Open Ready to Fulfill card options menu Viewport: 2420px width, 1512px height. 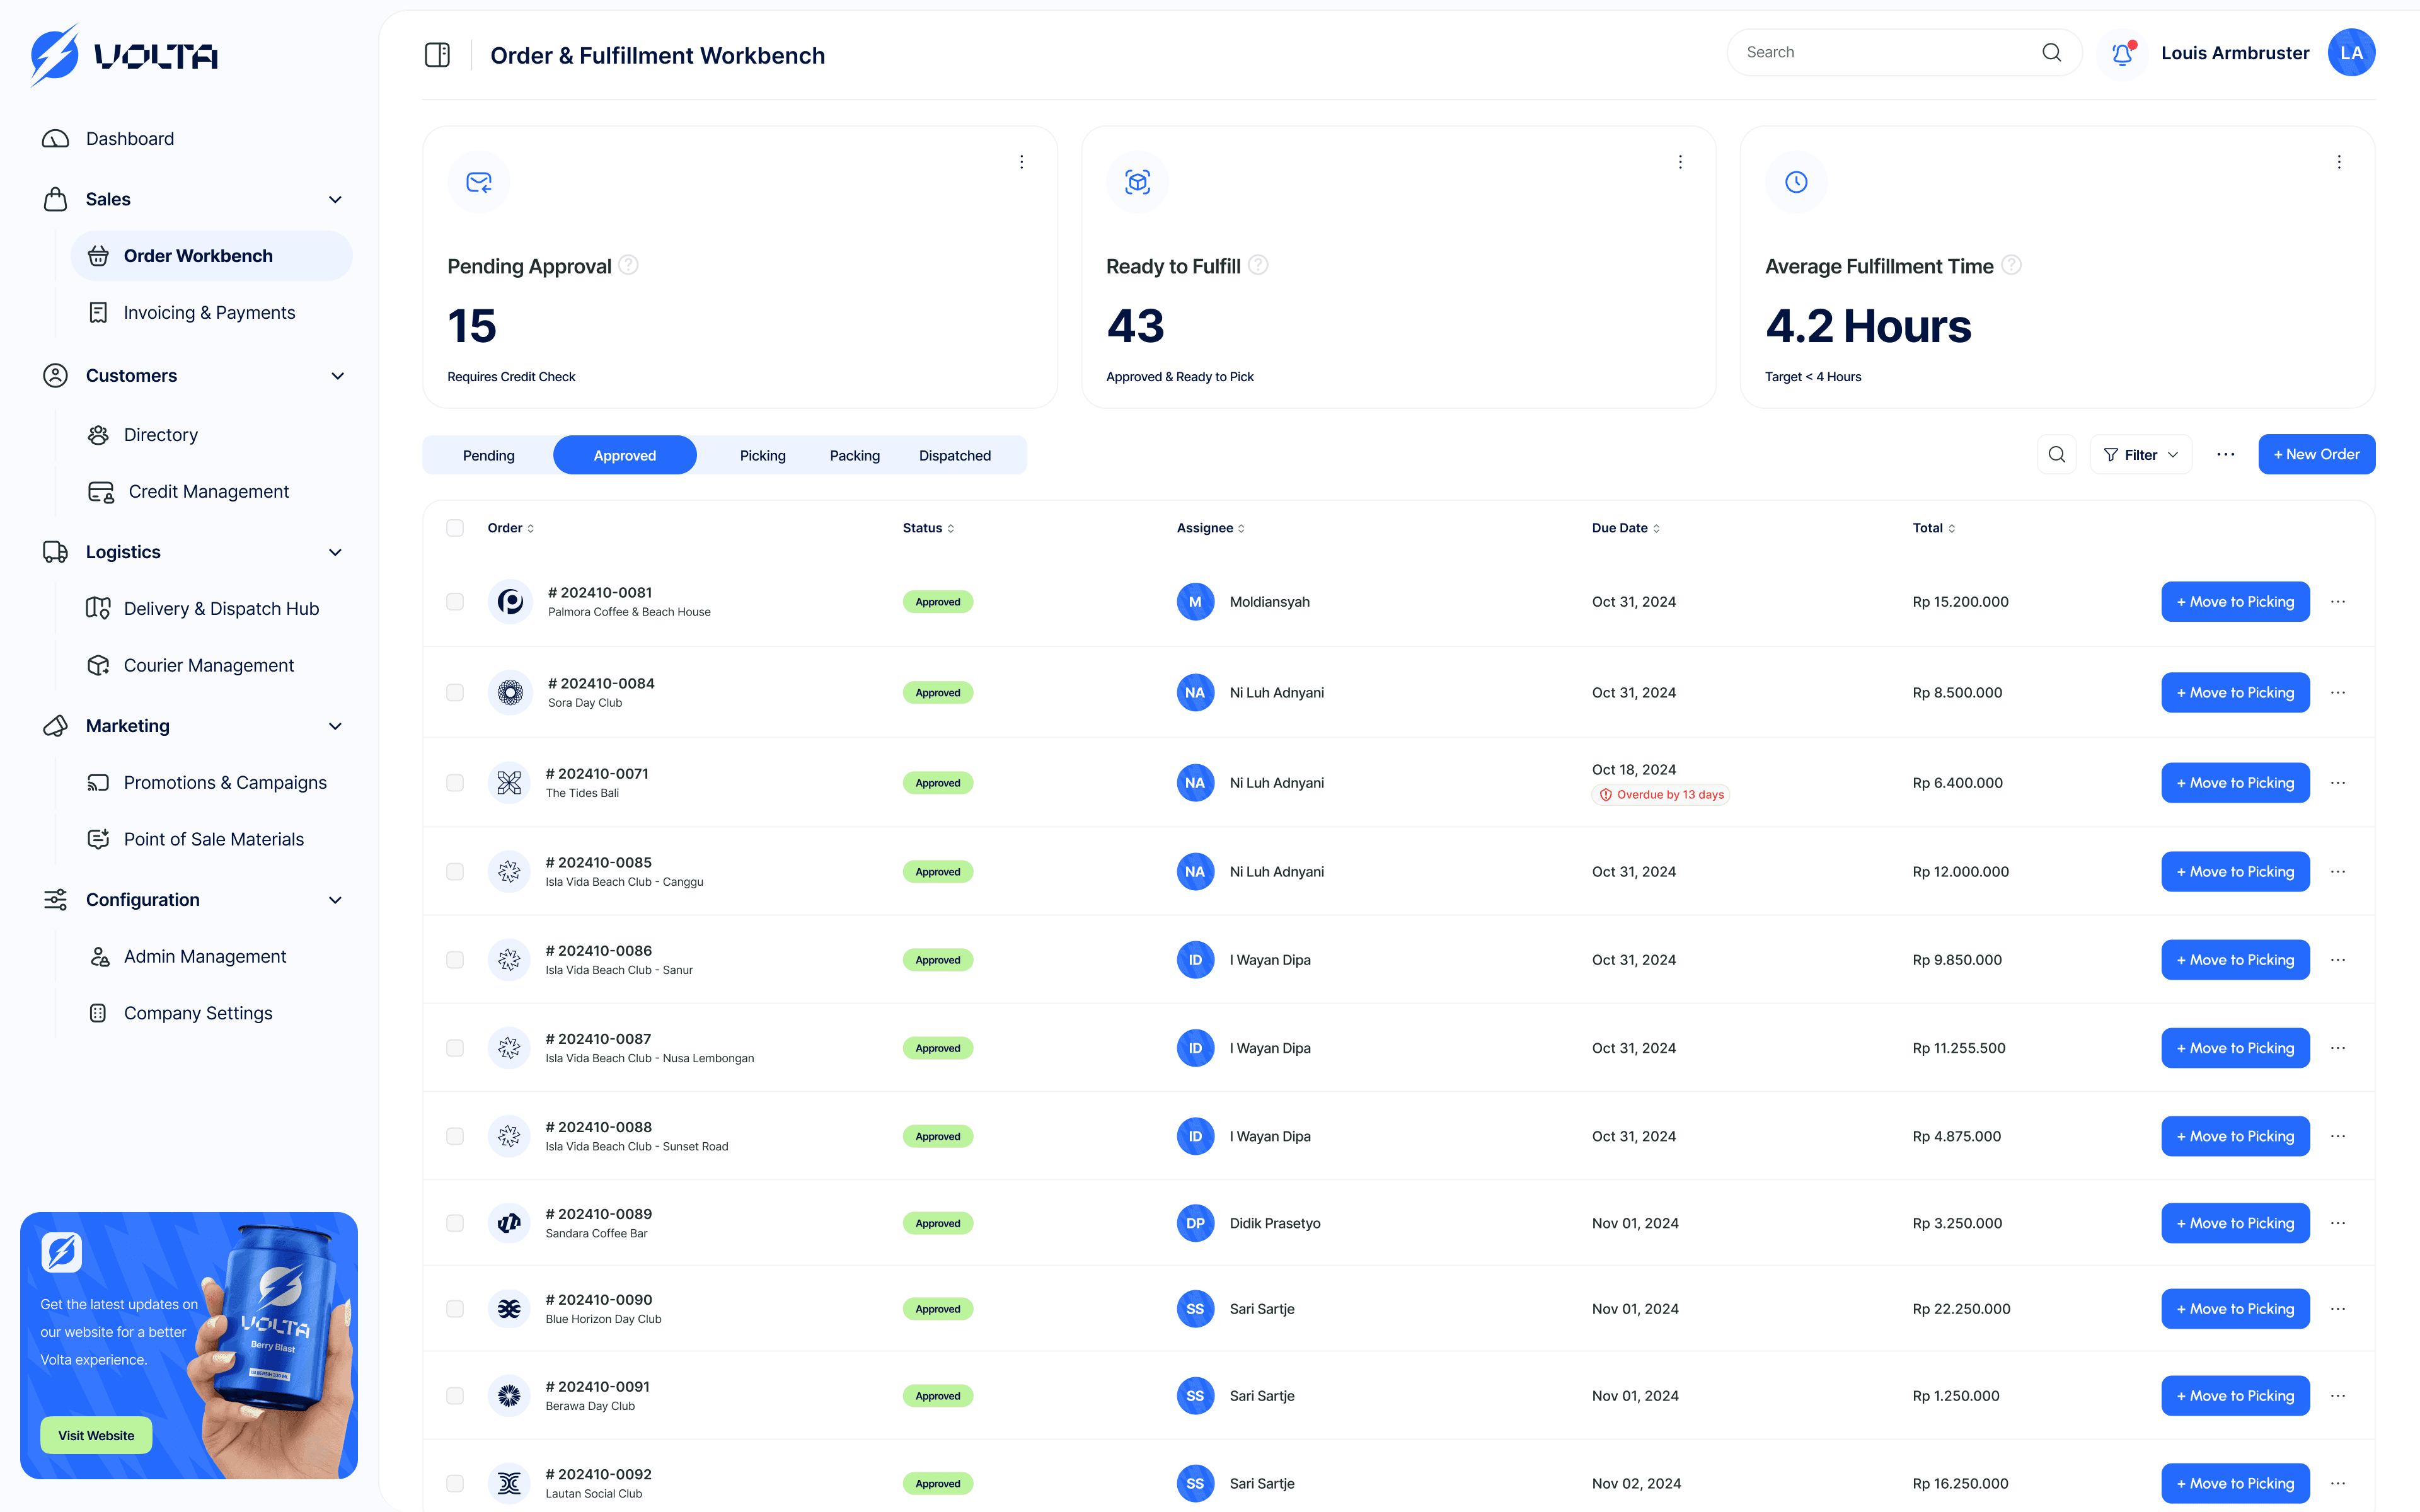click(x=1680, y=162)
